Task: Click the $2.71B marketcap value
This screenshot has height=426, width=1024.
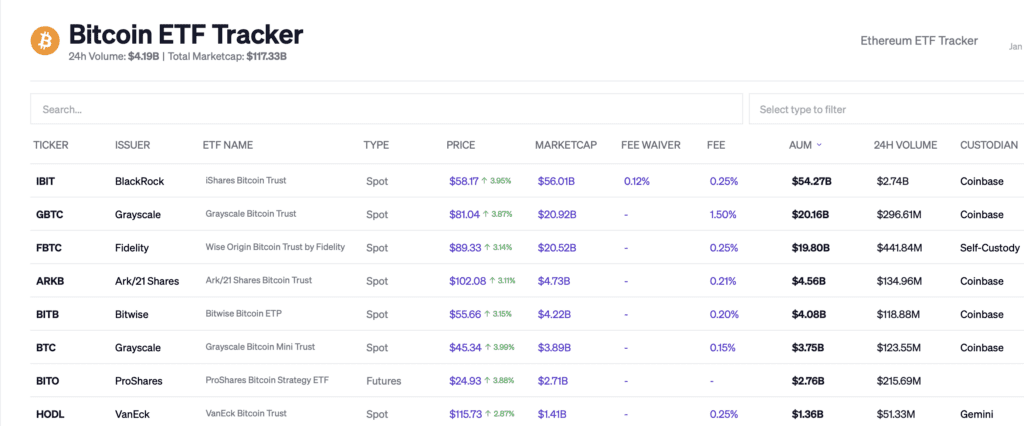Action: tap(552, 381)
